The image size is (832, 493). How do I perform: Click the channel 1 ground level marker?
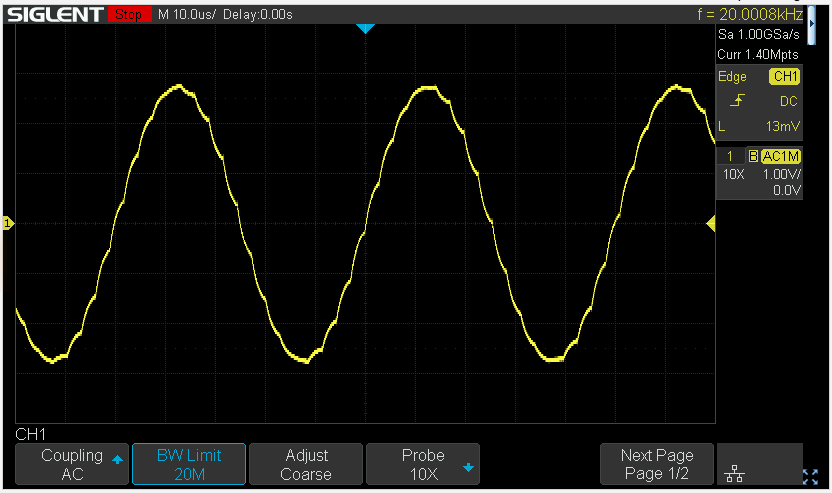7,224
